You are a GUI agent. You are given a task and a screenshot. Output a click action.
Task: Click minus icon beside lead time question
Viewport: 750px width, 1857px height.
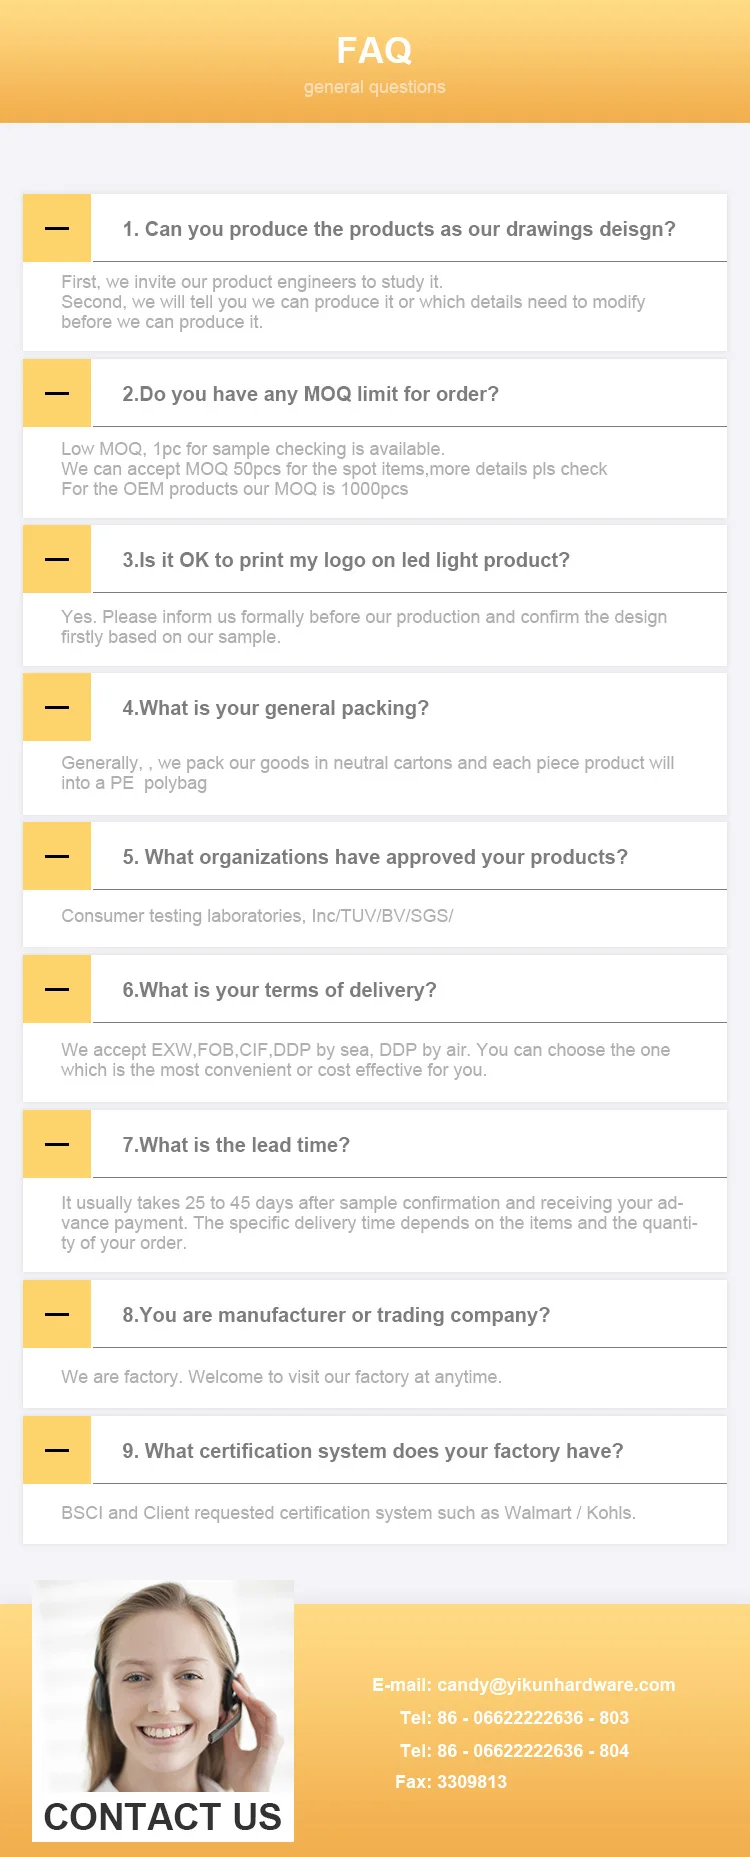point(57,1144)
